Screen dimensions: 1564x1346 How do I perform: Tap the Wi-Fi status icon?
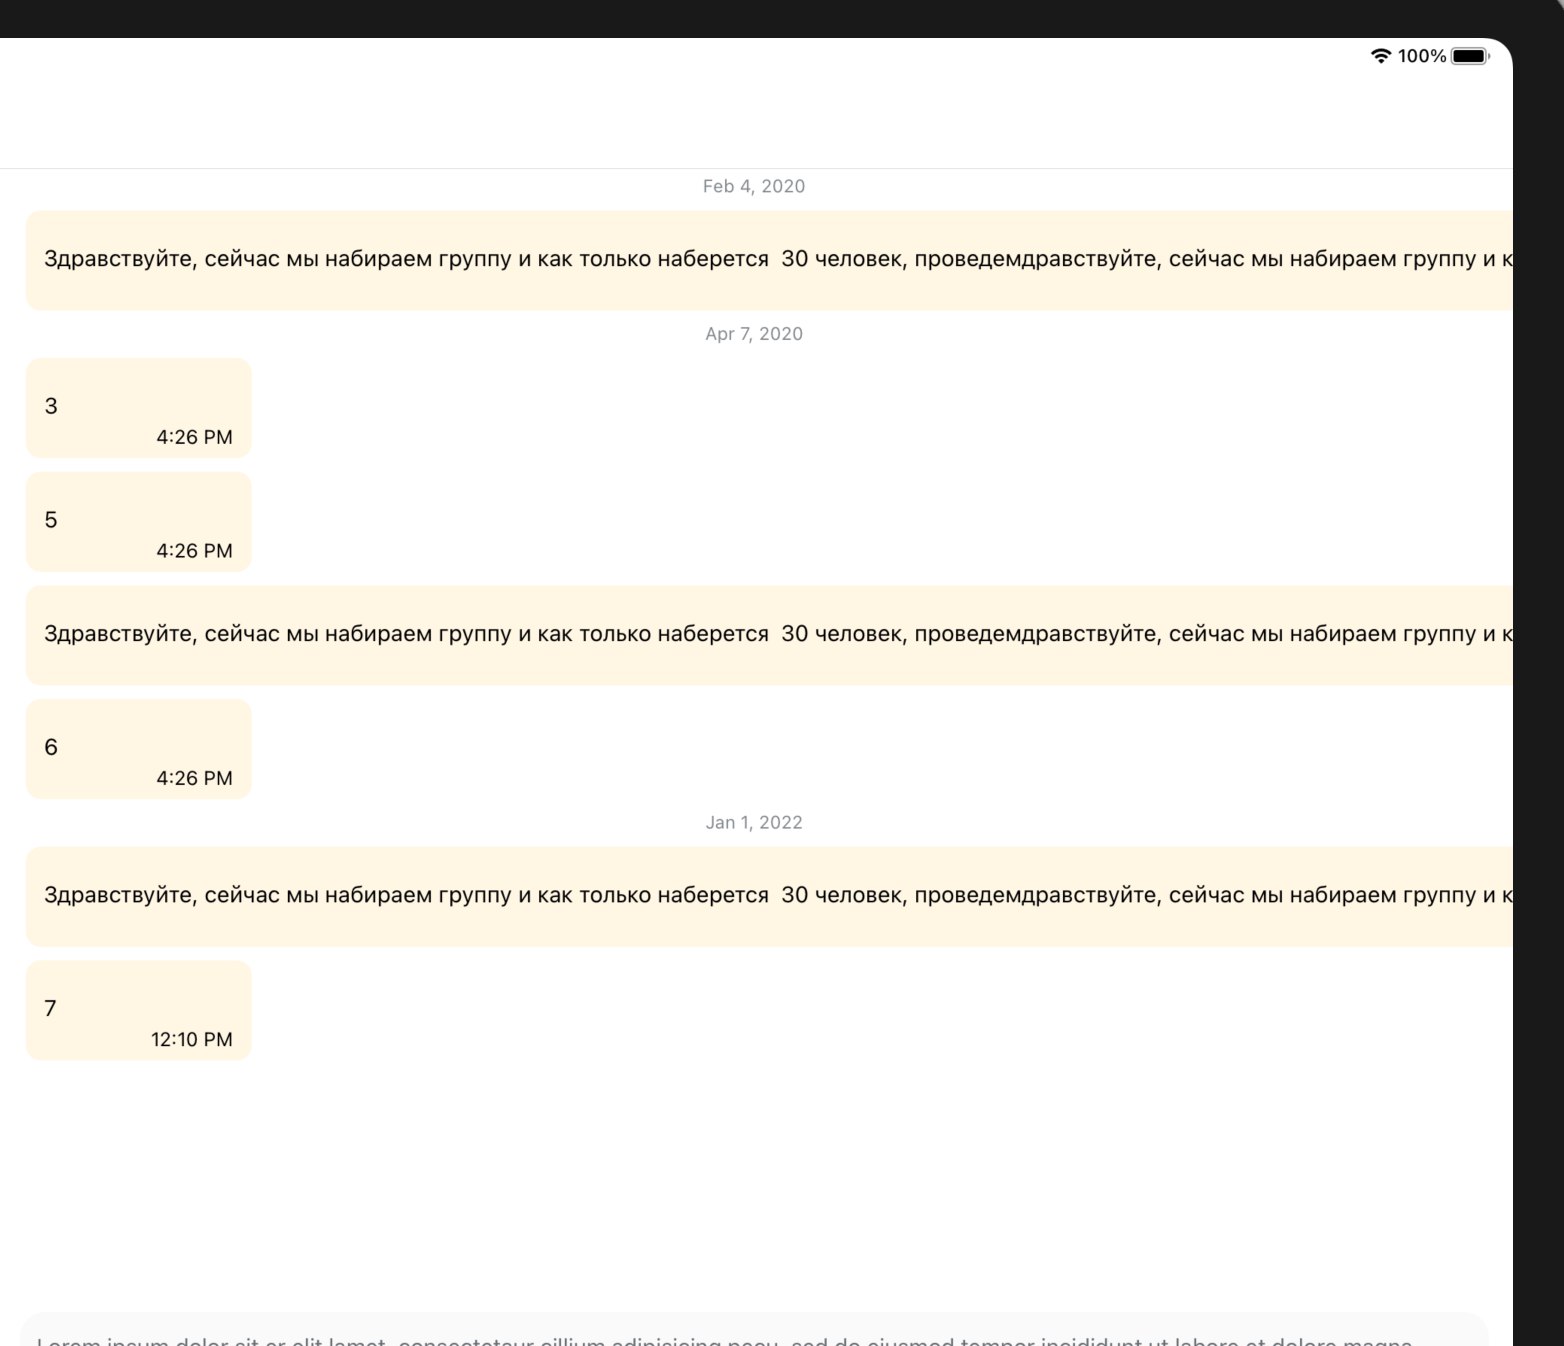click(x=1380, y=56)
